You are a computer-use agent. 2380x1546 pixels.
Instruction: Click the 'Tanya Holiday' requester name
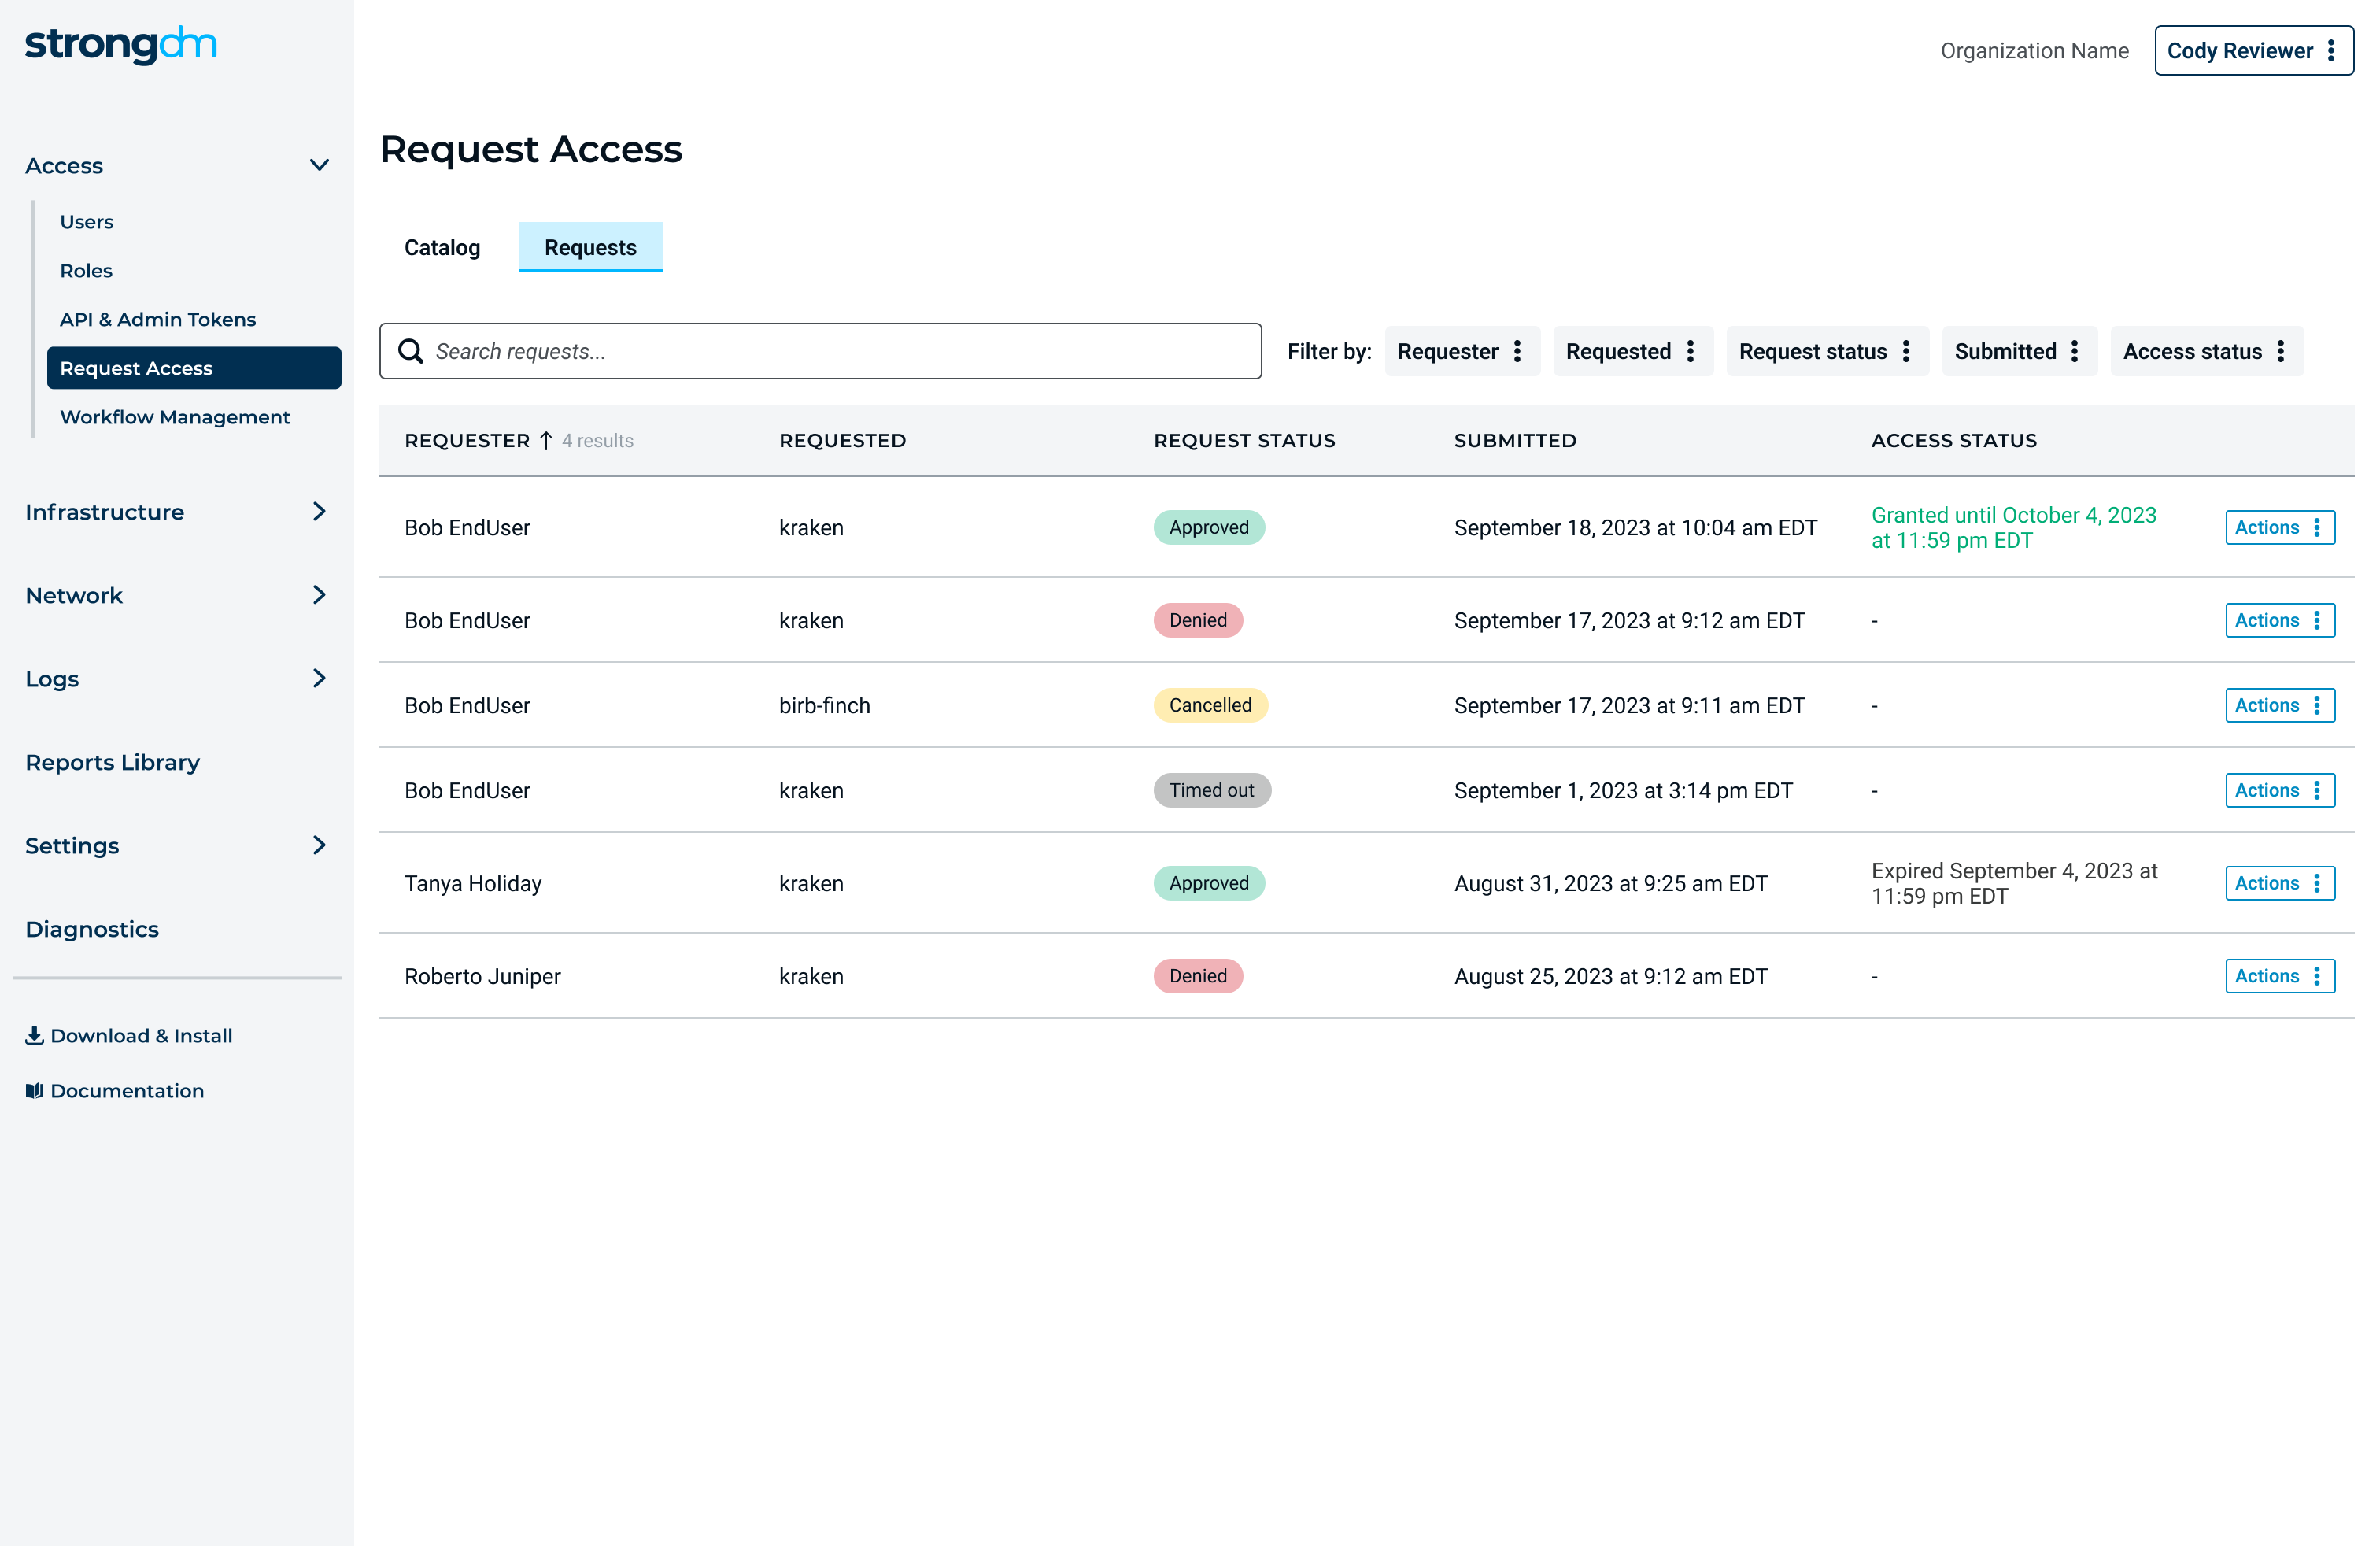point(473,883)
